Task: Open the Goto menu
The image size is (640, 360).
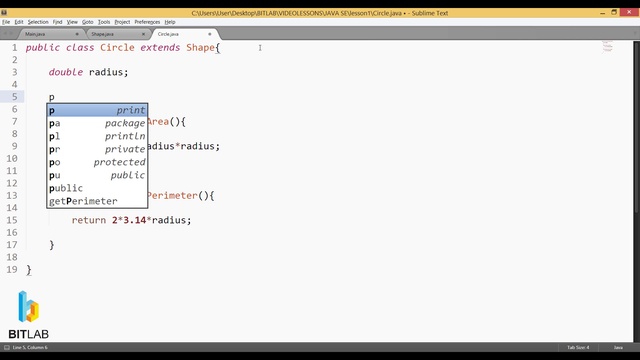Action: [88, 22]
